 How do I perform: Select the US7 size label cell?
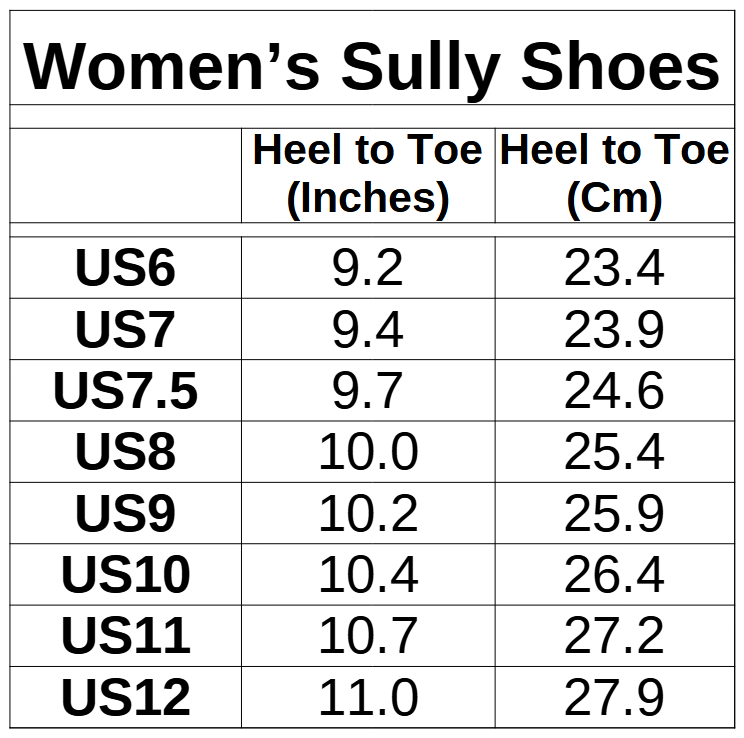[x=126, y=329]
